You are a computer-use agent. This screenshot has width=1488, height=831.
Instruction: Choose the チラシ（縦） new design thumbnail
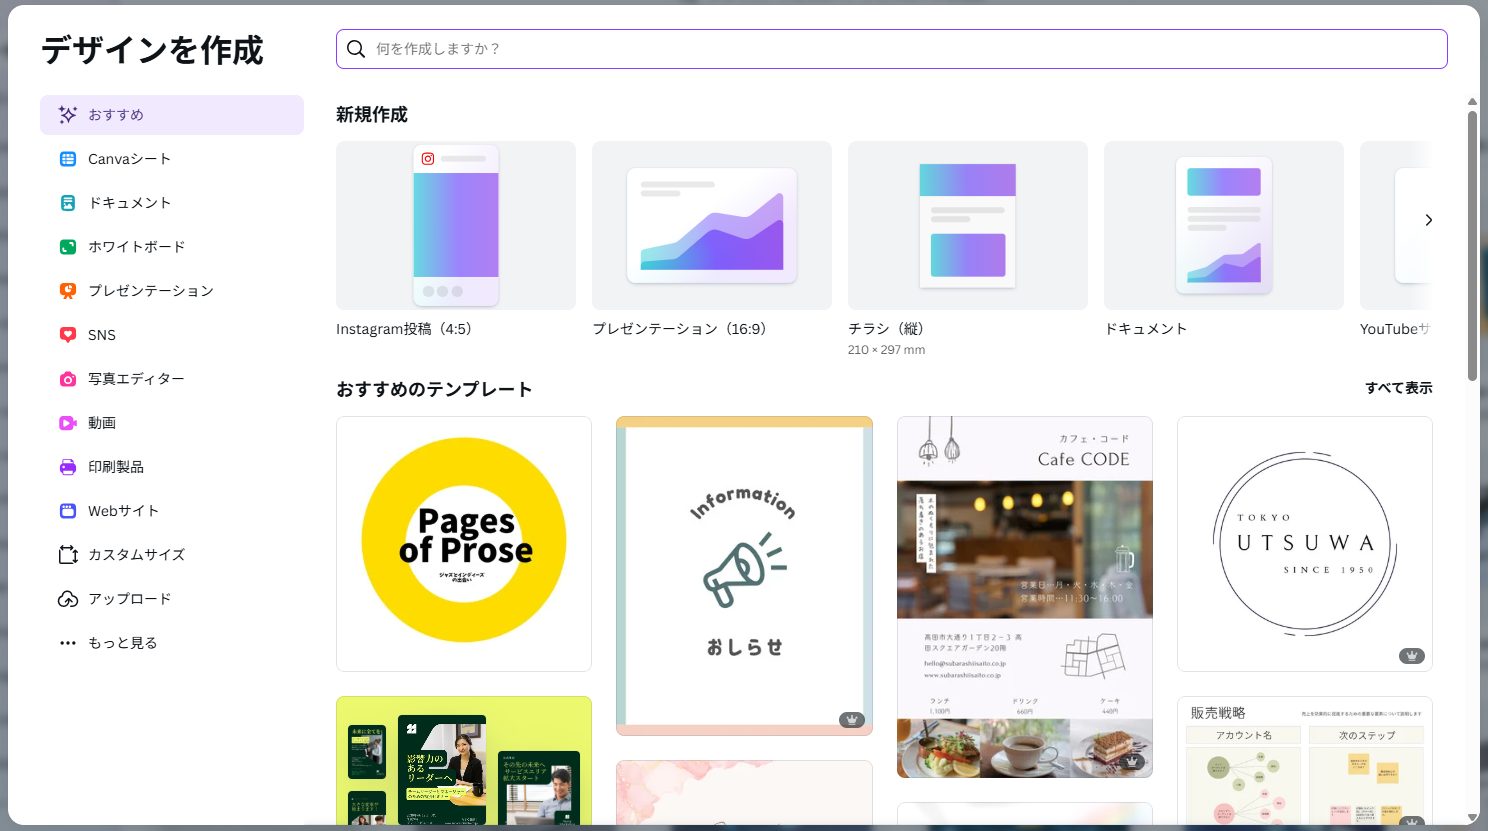(x=967, y=226)
